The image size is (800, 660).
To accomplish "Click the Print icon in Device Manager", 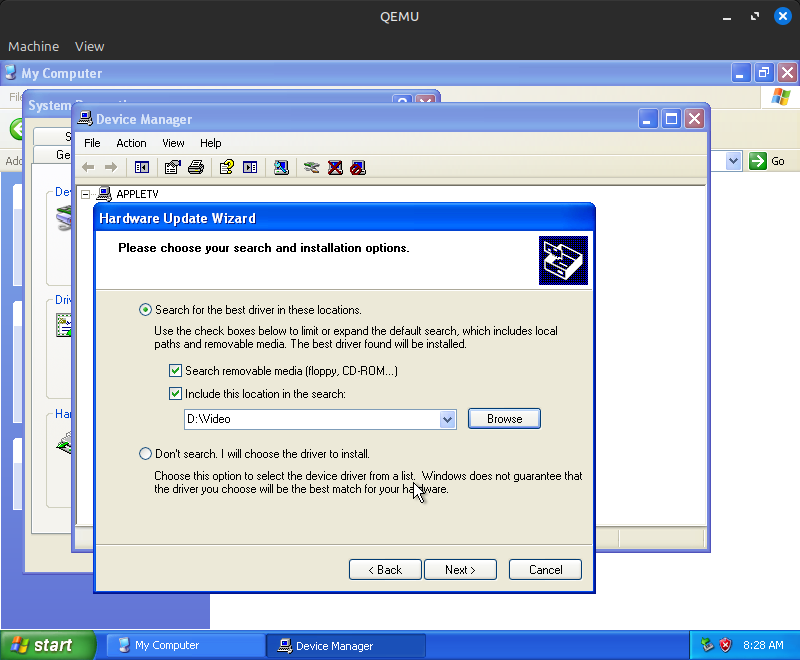I will 196,167.
